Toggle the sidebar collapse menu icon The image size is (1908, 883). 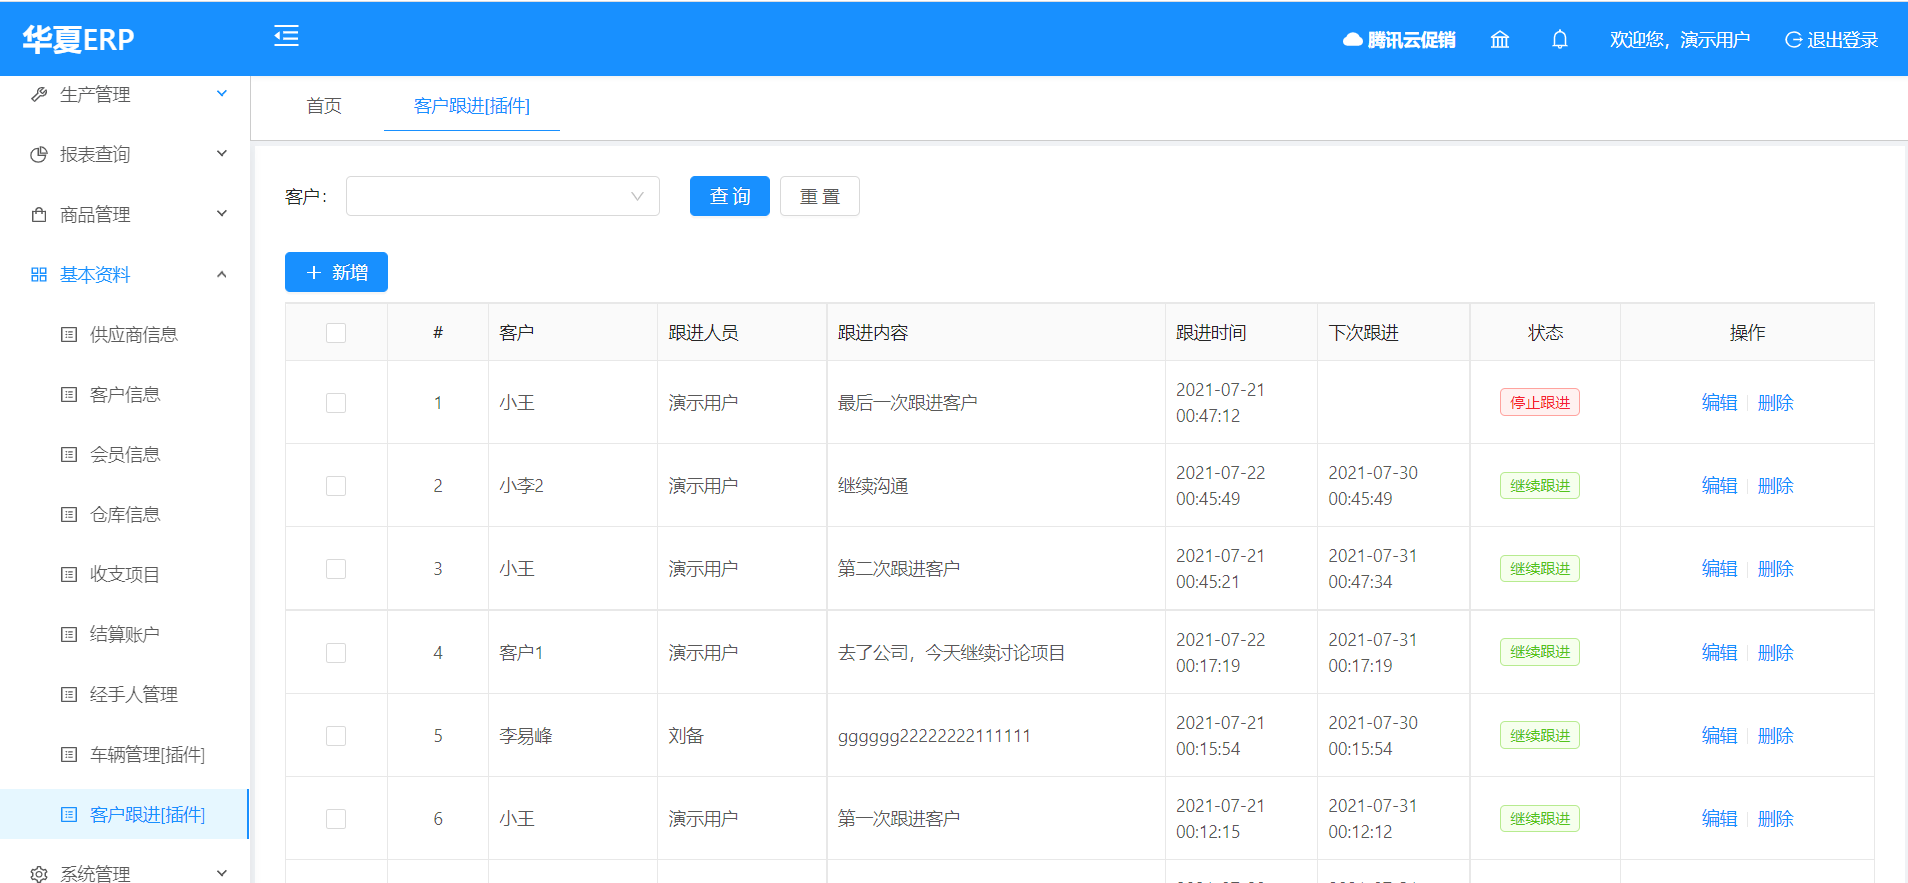(286, 37)
